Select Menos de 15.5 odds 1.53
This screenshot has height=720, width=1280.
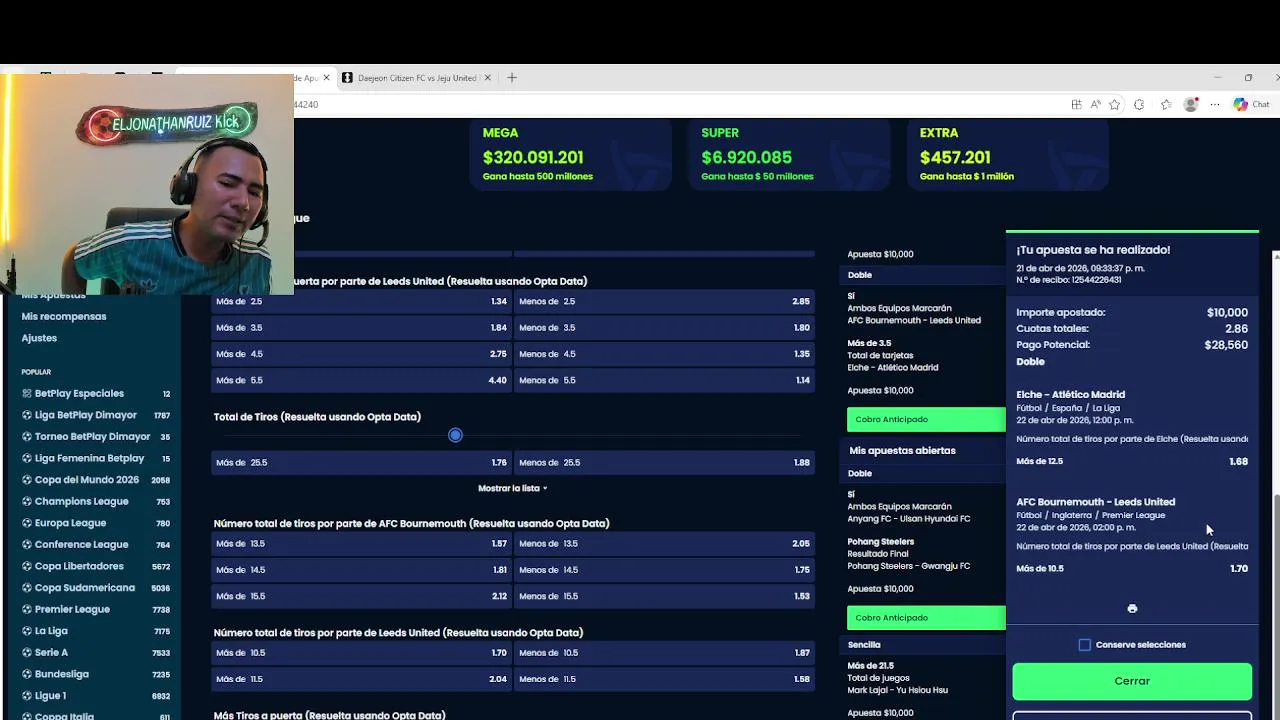(x=664, y=596)
